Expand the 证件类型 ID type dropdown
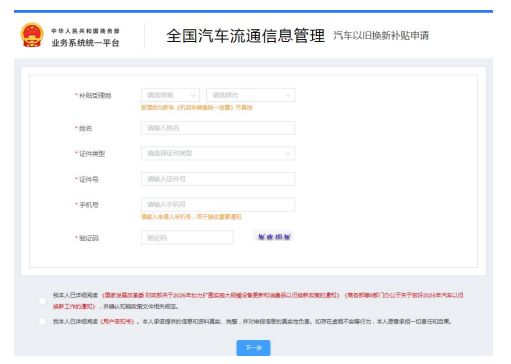511x364 pixels. [218, 153]
